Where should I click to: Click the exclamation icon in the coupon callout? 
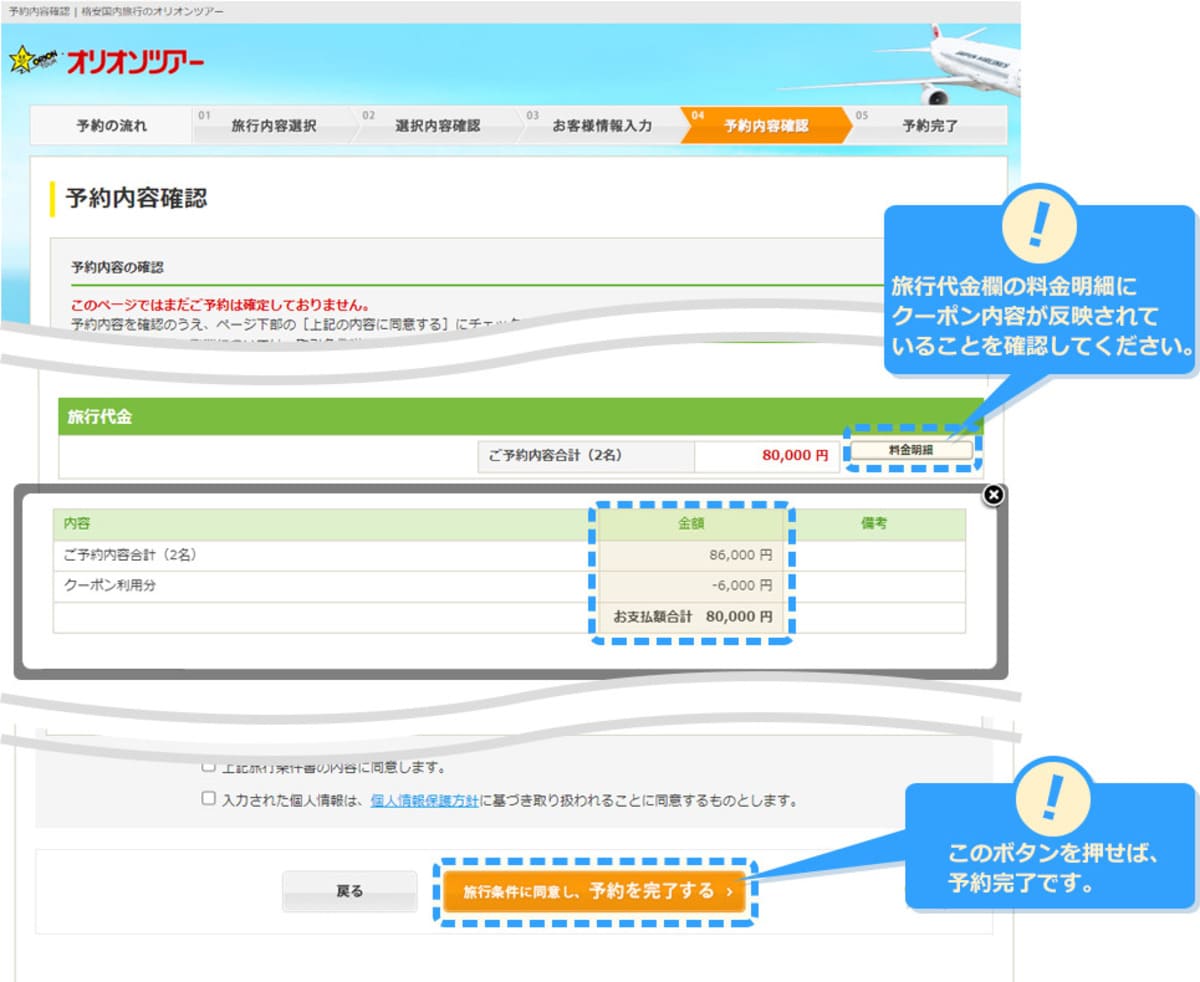(1038, 228)
